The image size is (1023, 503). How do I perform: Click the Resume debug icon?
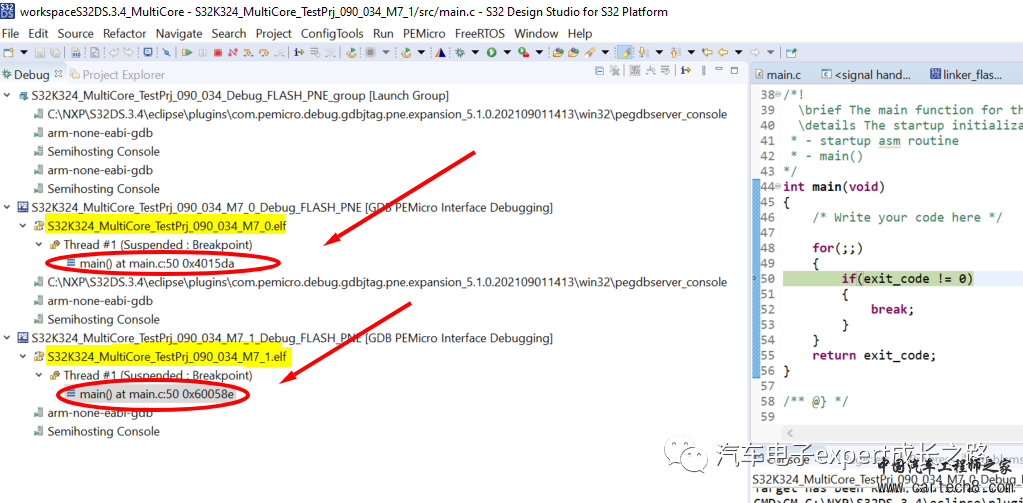pos(187,52)
